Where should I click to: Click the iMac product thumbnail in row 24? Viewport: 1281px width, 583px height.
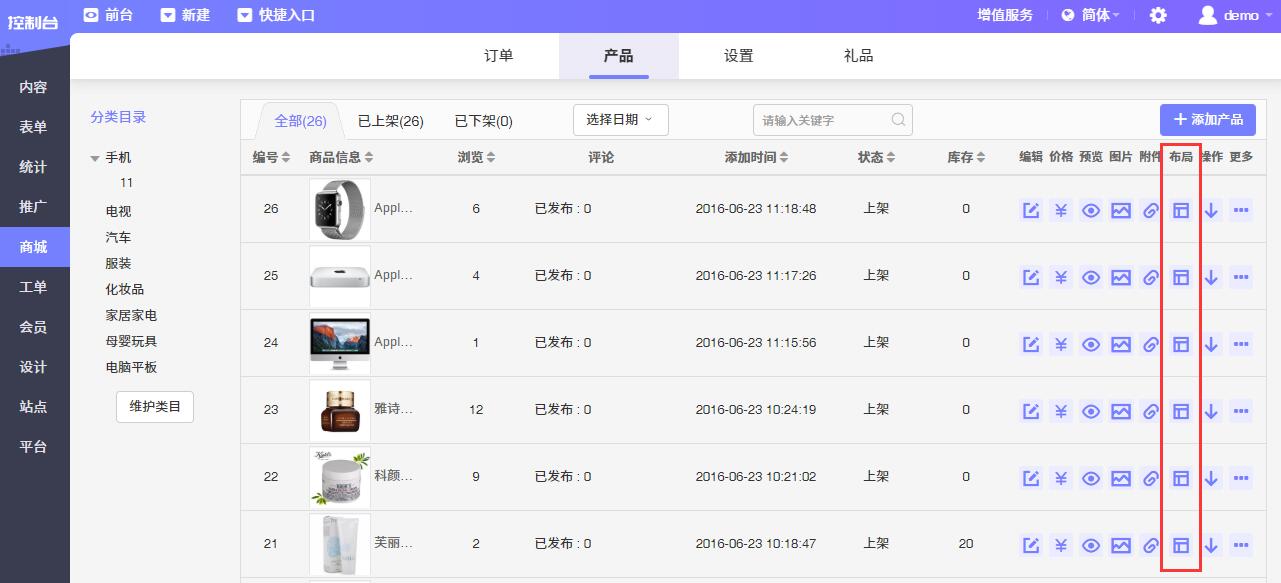[340, 343]
